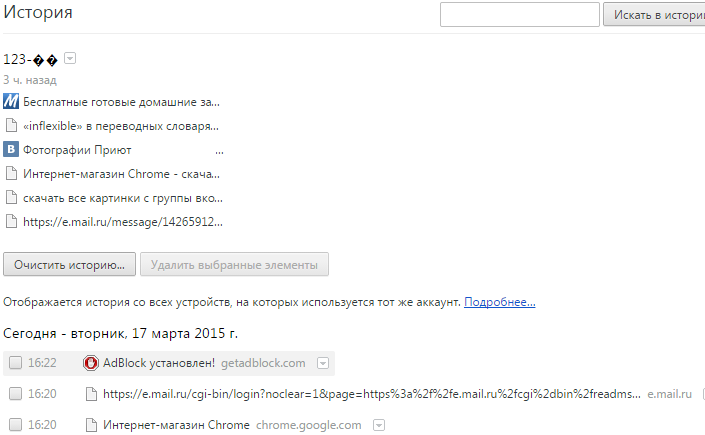The image size is (705, 435).
Task: Click page icon of the 16:20 e.mail.ru login entry
Action: (x=91, y=394)
